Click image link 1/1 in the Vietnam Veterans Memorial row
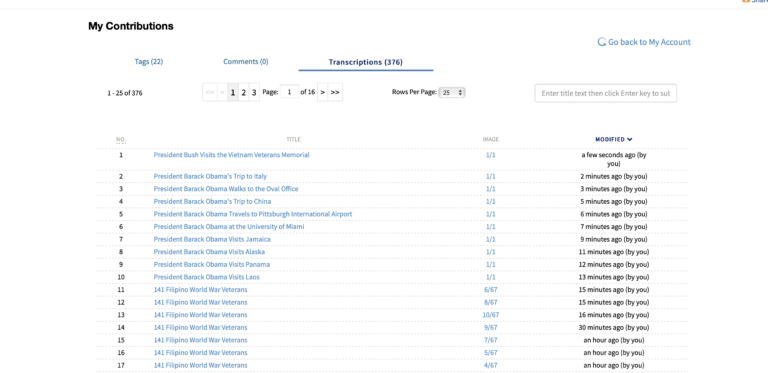The height and width of the screenshot is (373, 768). (490, 155)
